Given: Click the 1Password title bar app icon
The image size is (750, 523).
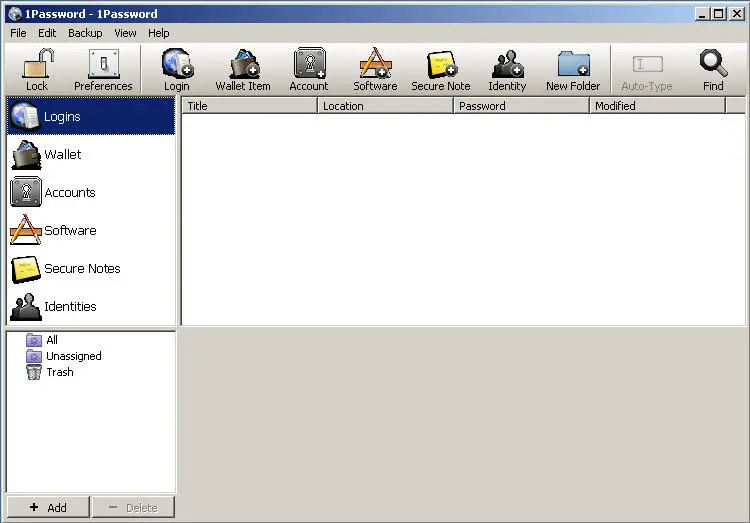Looking at the screenshot, I should coord(15,14).
